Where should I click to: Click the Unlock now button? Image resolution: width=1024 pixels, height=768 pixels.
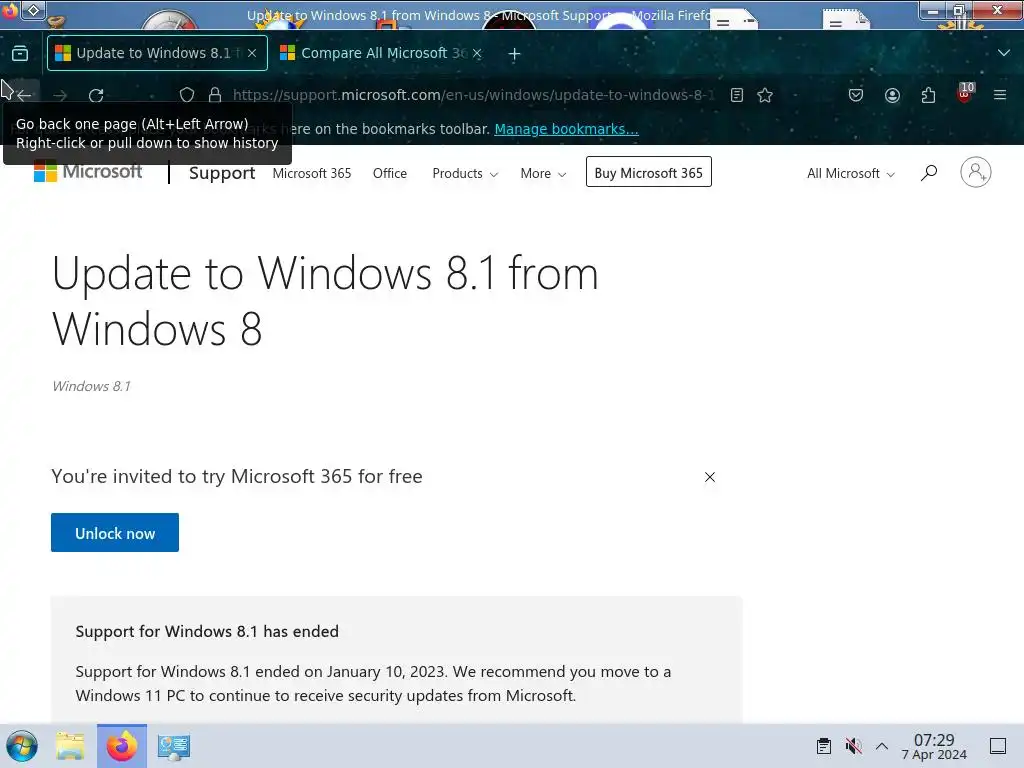tap(115, 533)
